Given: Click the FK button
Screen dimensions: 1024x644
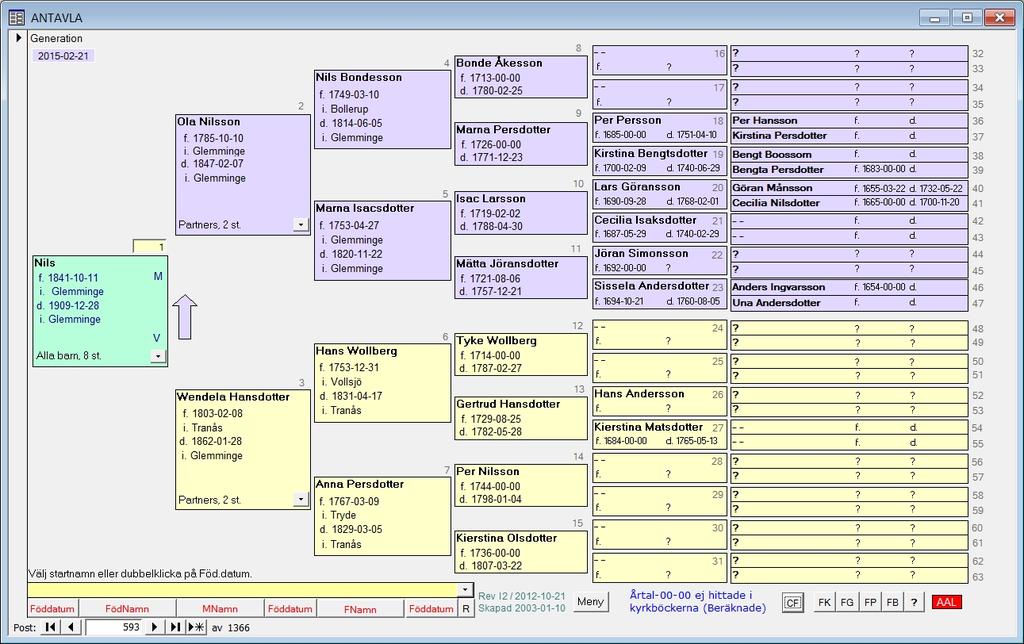Looking at the screenshot, I should (x=825, y=602).
